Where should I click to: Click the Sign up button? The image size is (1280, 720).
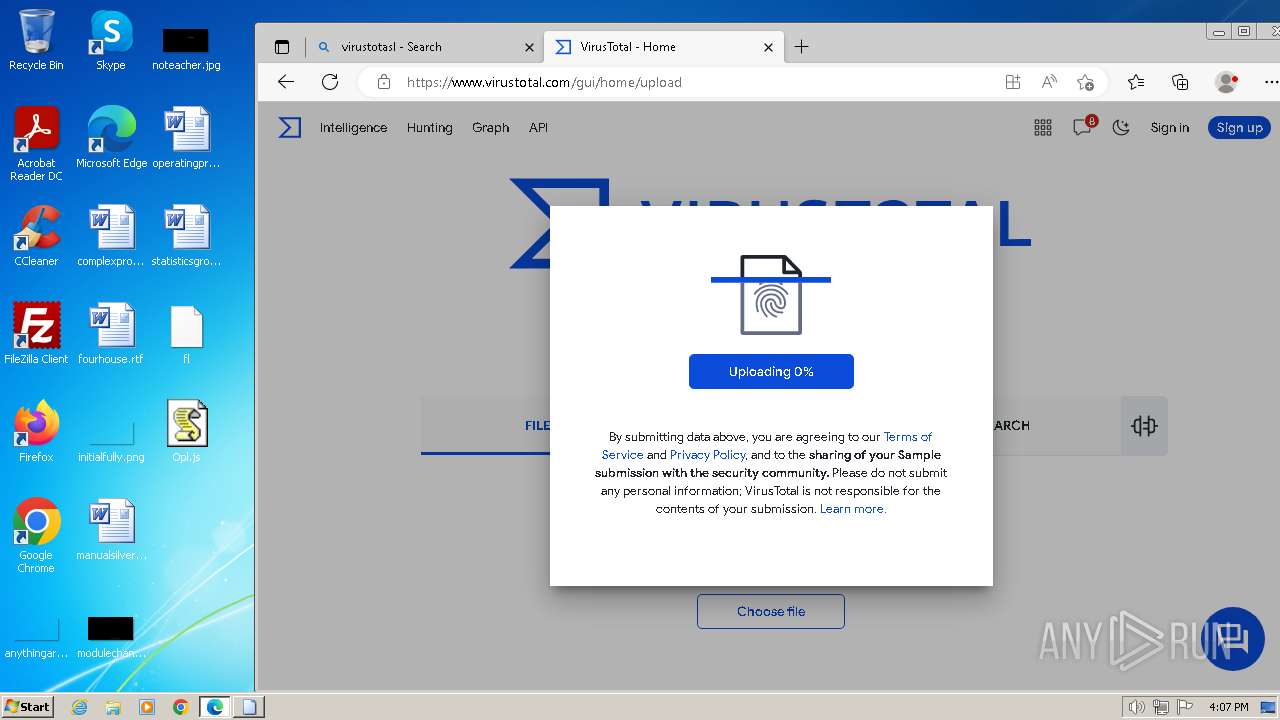point(1239,127)
